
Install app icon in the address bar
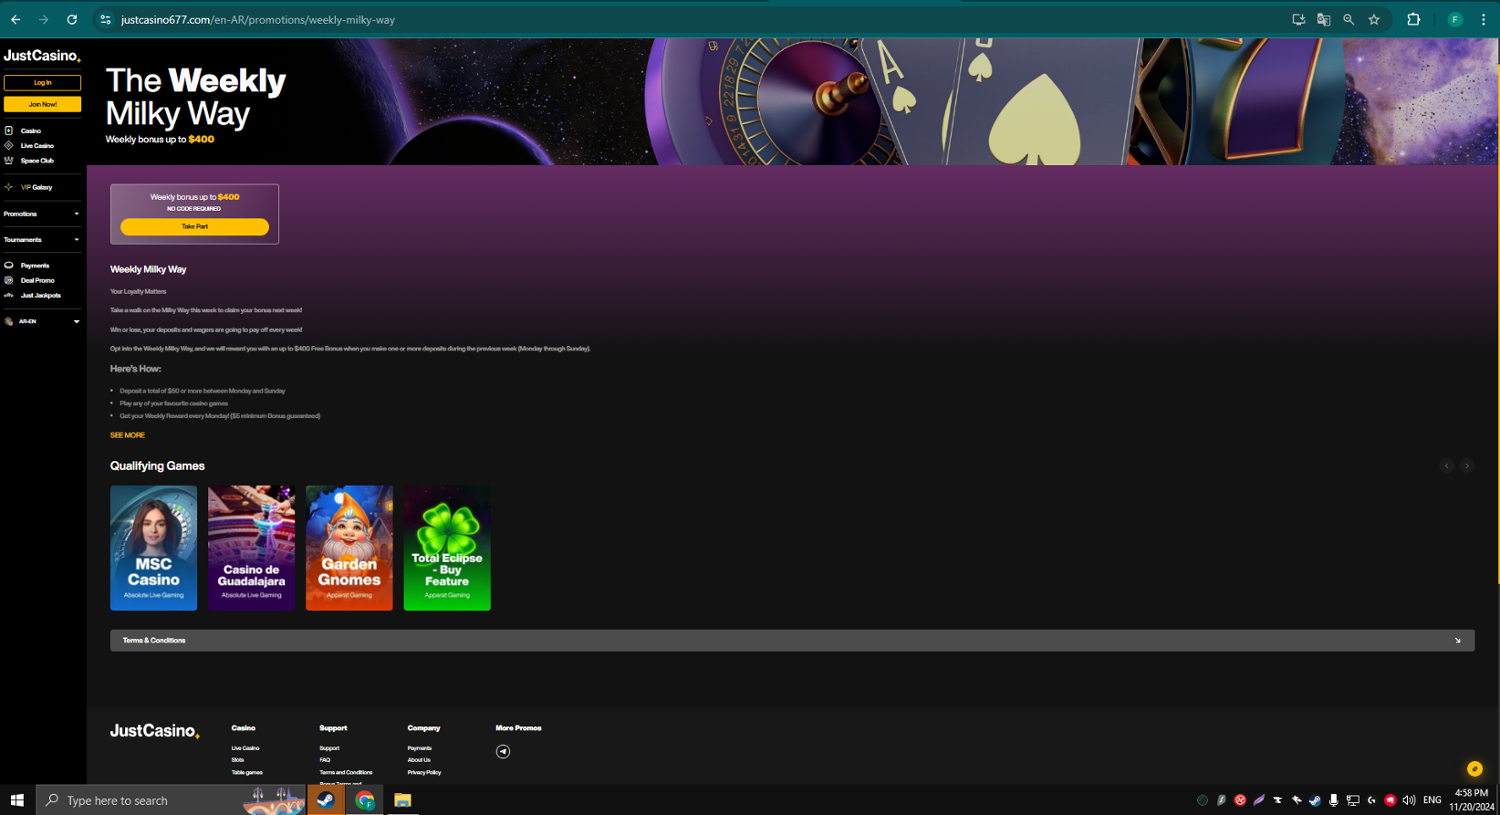pyautogui.click(x=1298, y=19)
